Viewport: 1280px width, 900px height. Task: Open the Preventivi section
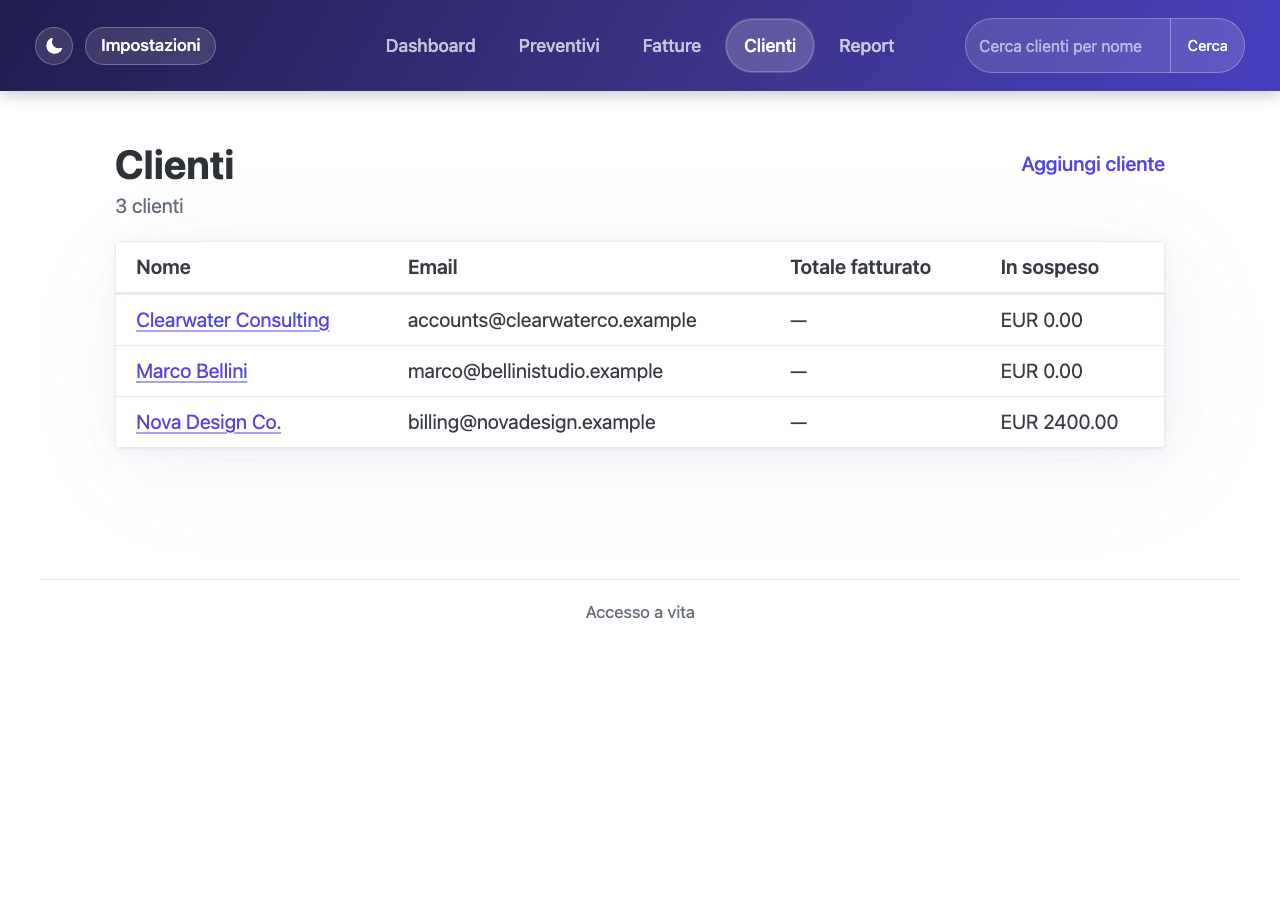[559, 46]
